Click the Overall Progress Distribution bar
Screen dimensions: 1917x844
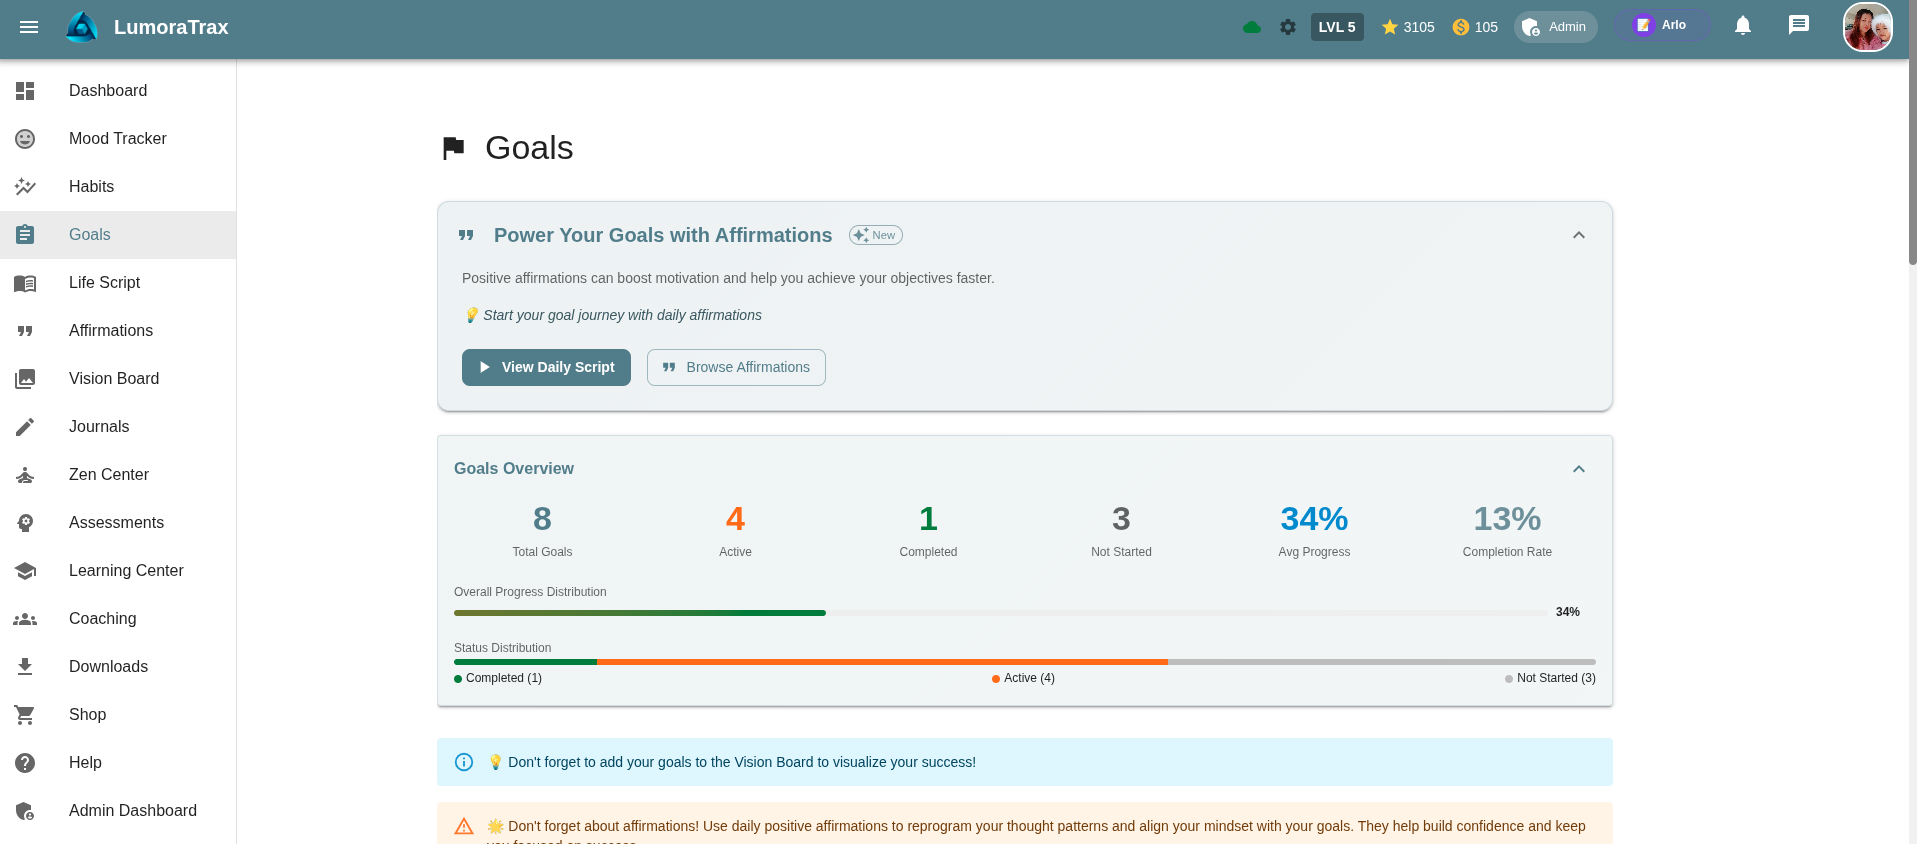1000,612
